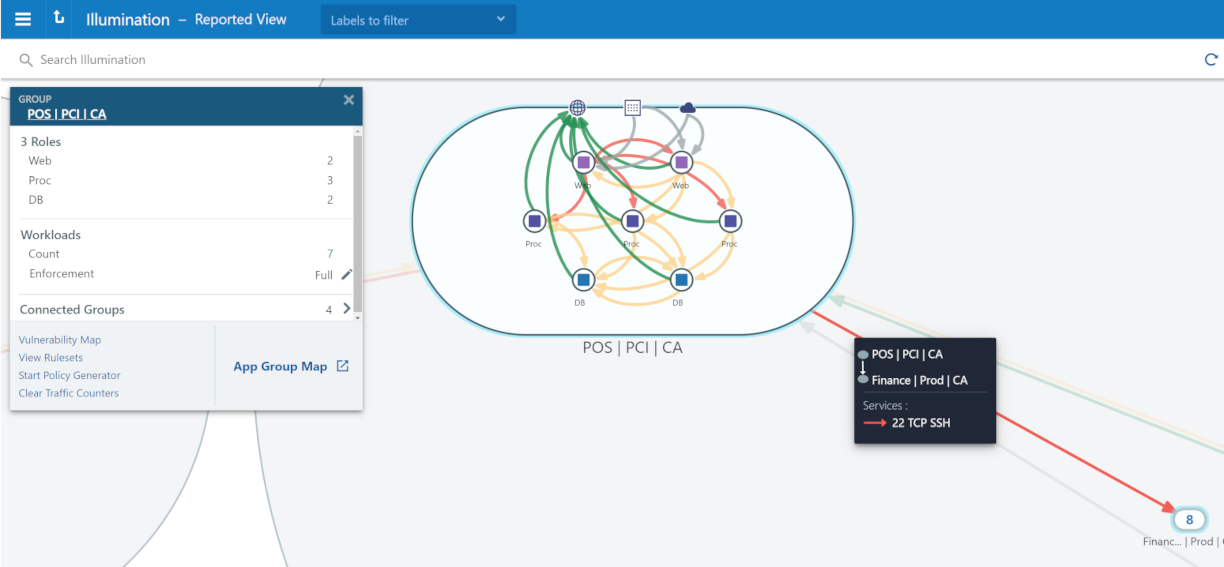This screenshot has height=567, width=1224.
Task: Click the POS | PCI | CA group label under map
Action: click(632, 348)
